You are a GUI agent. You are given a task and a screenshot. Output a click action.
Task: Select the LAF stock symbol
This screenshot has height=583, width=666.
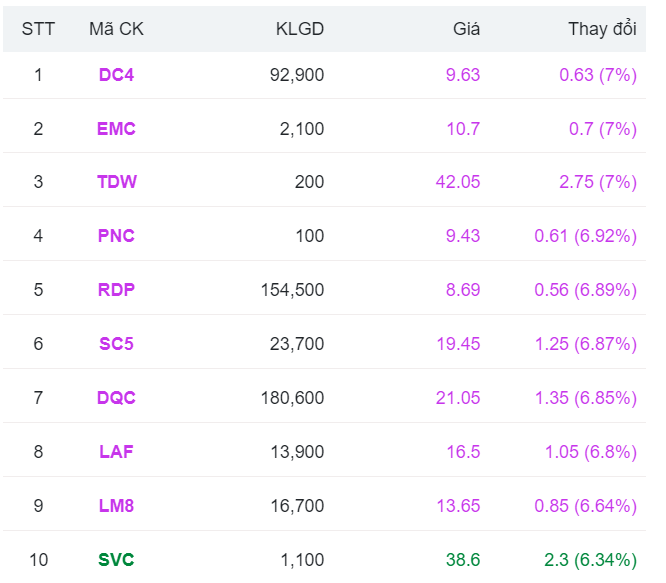[x=116, y=452]
